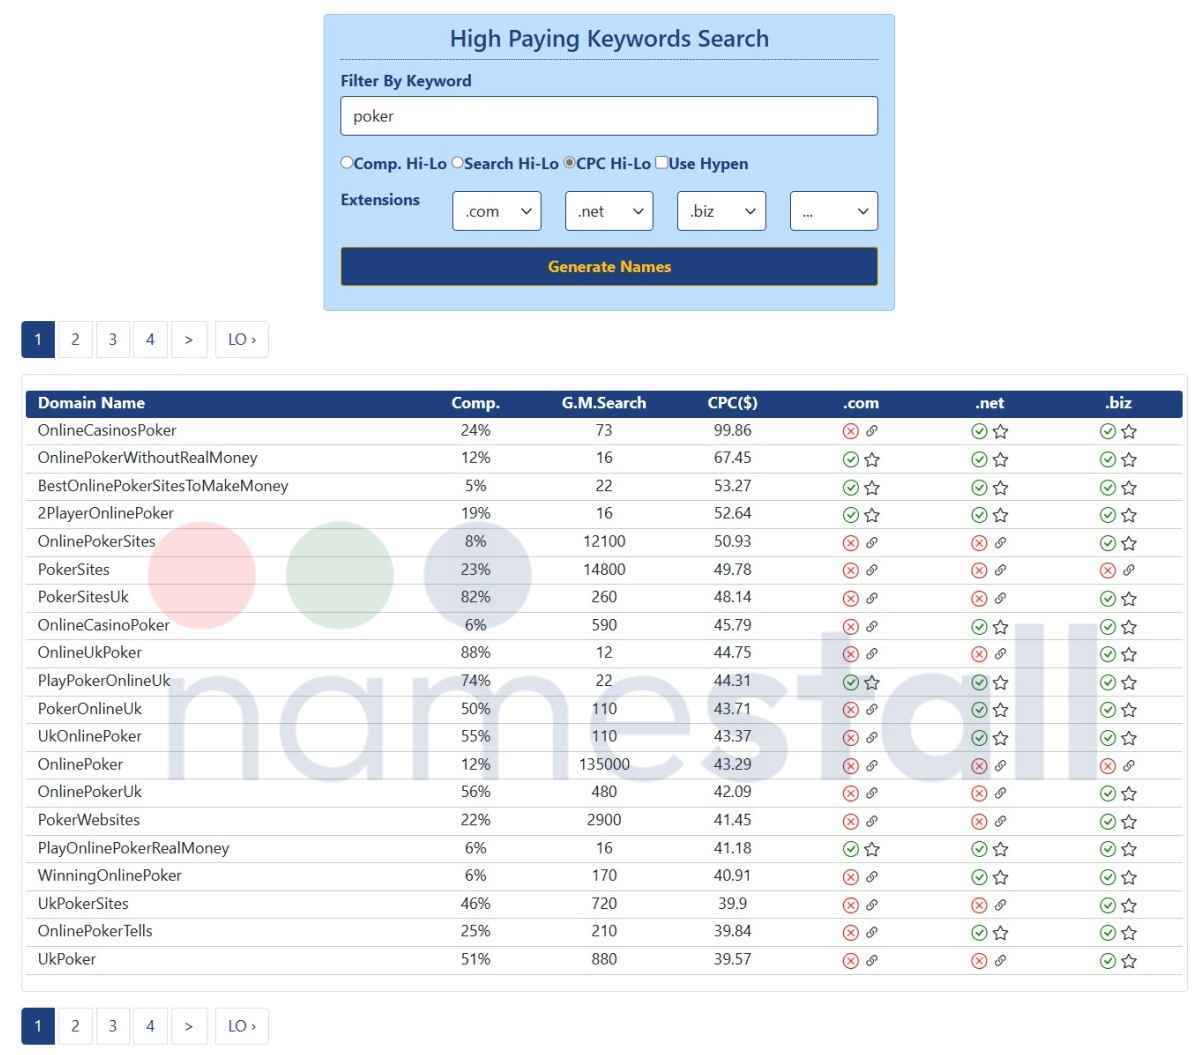Screen dimensions: 1200x1055
Task: Click the link icon for PokerSites .com
Action: pos(873,569)
